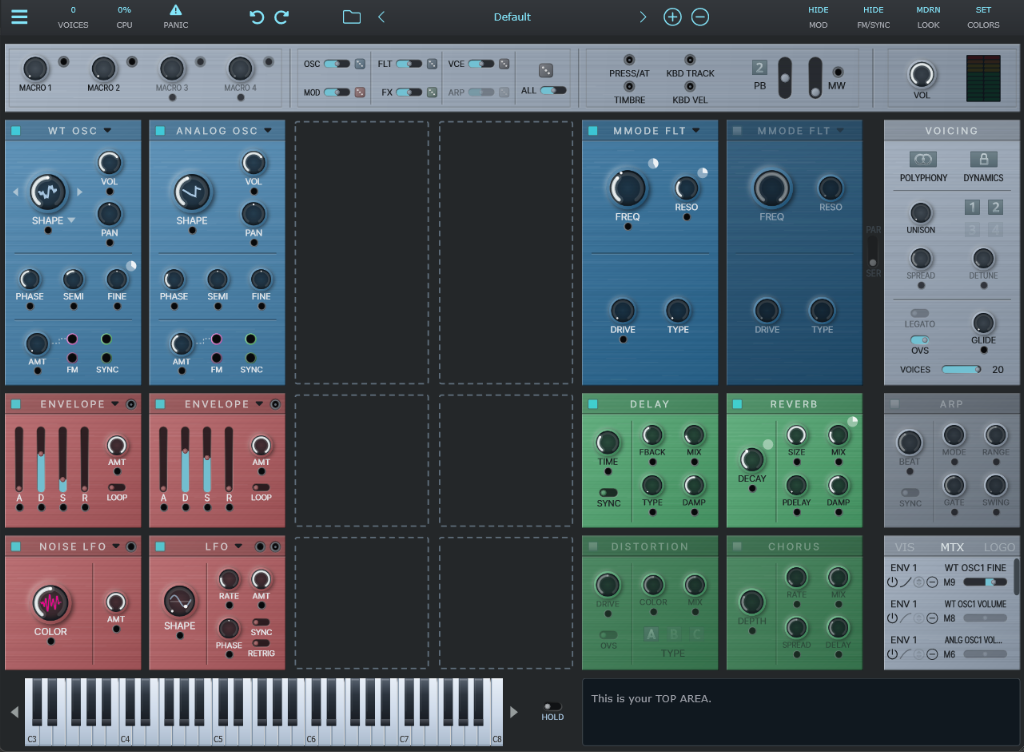Toggle the FX lock switch
Image resolution: width=1024 pixels, height=752 pixels.
coord(409,93)
